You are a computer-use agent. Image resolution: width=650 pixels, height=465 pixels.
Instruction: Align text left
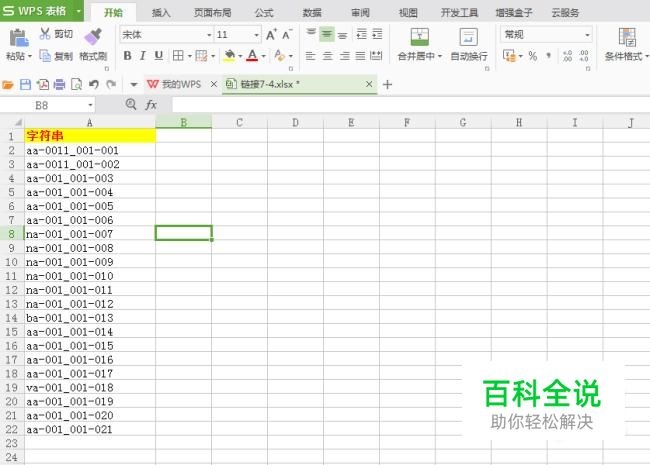point(310,56)
